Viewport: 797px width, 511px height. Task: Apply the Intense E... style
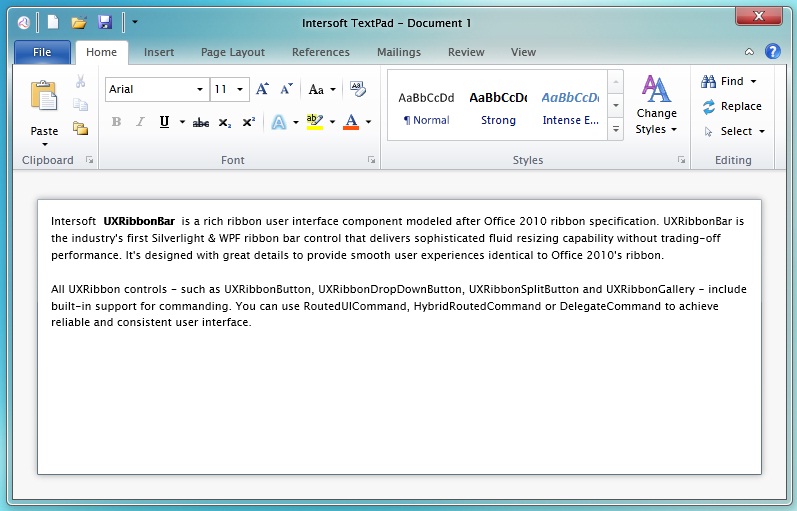click(x=570, y=108)
